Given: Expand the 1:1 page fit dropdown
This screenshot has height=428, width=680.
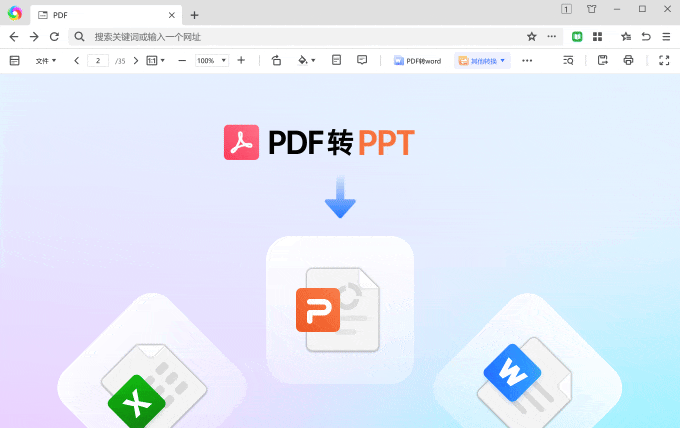Looking at the screenshot, I should (156, 61).
